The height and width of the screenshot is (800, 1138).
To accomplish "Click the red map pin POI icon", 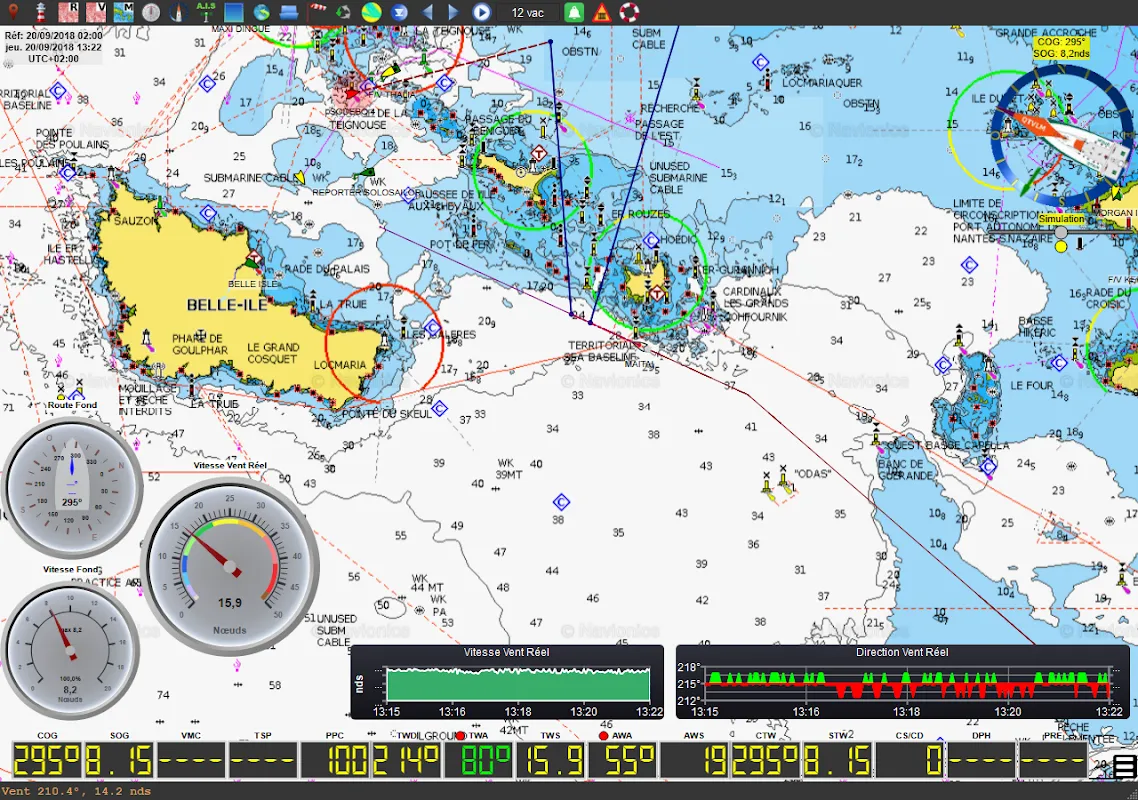I will [13, 12].
